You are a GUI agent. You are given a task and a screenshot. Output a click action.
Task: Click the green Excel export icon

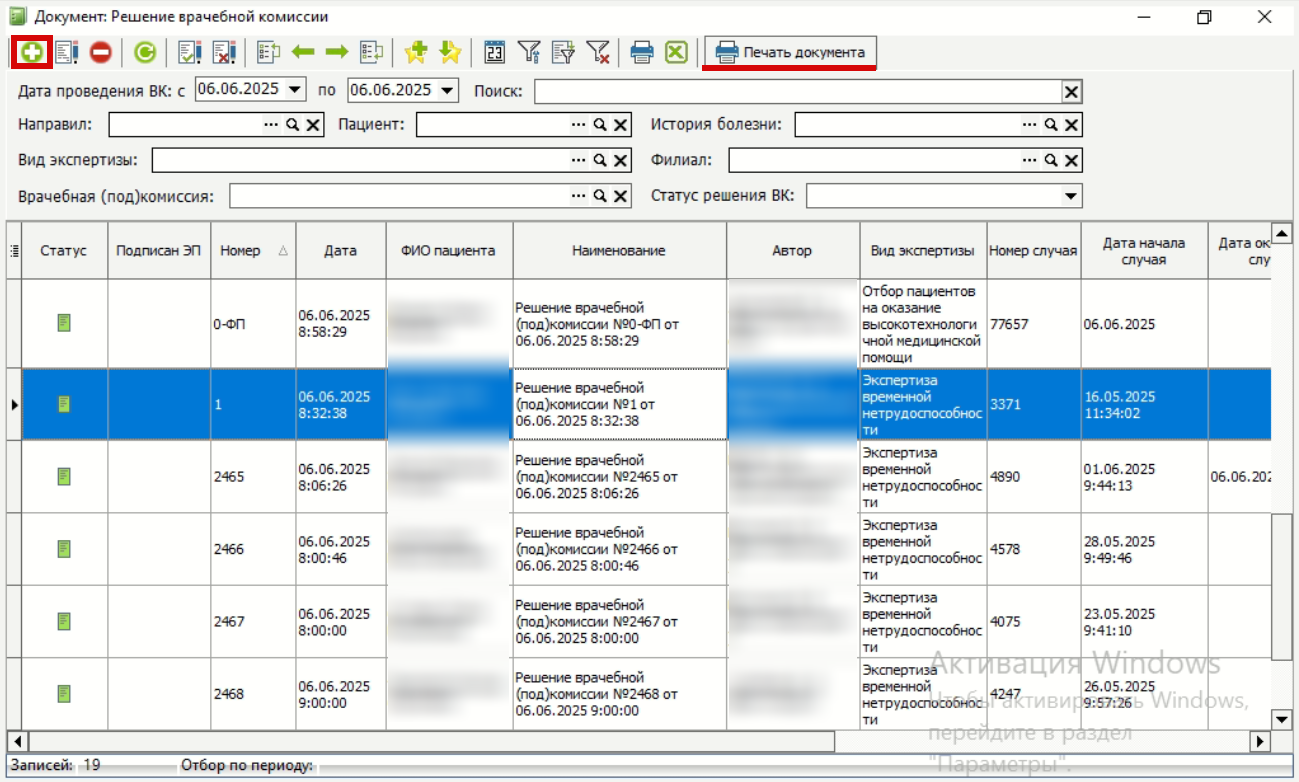pyautogui.click(x=677, y=52)
